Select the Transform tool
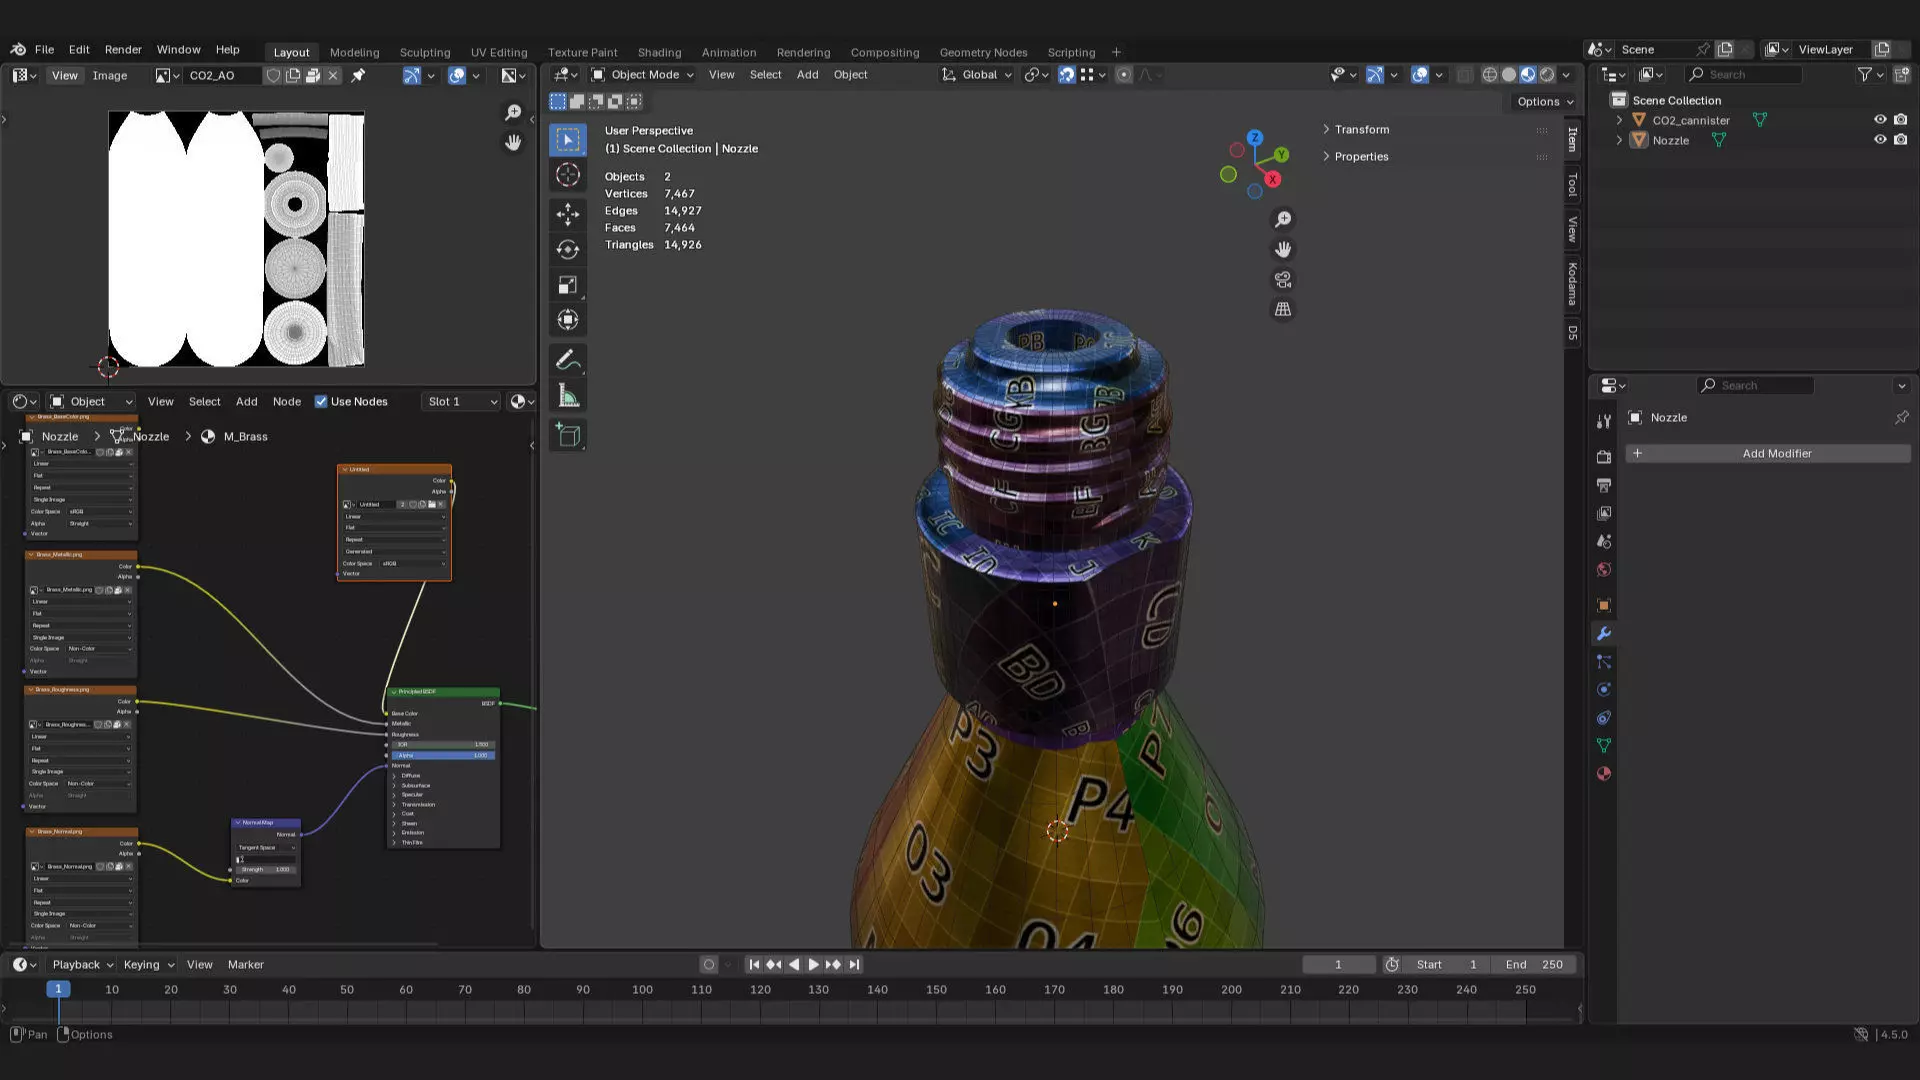The width and height of the screenshot is (1920, 1080). [568, 320]
